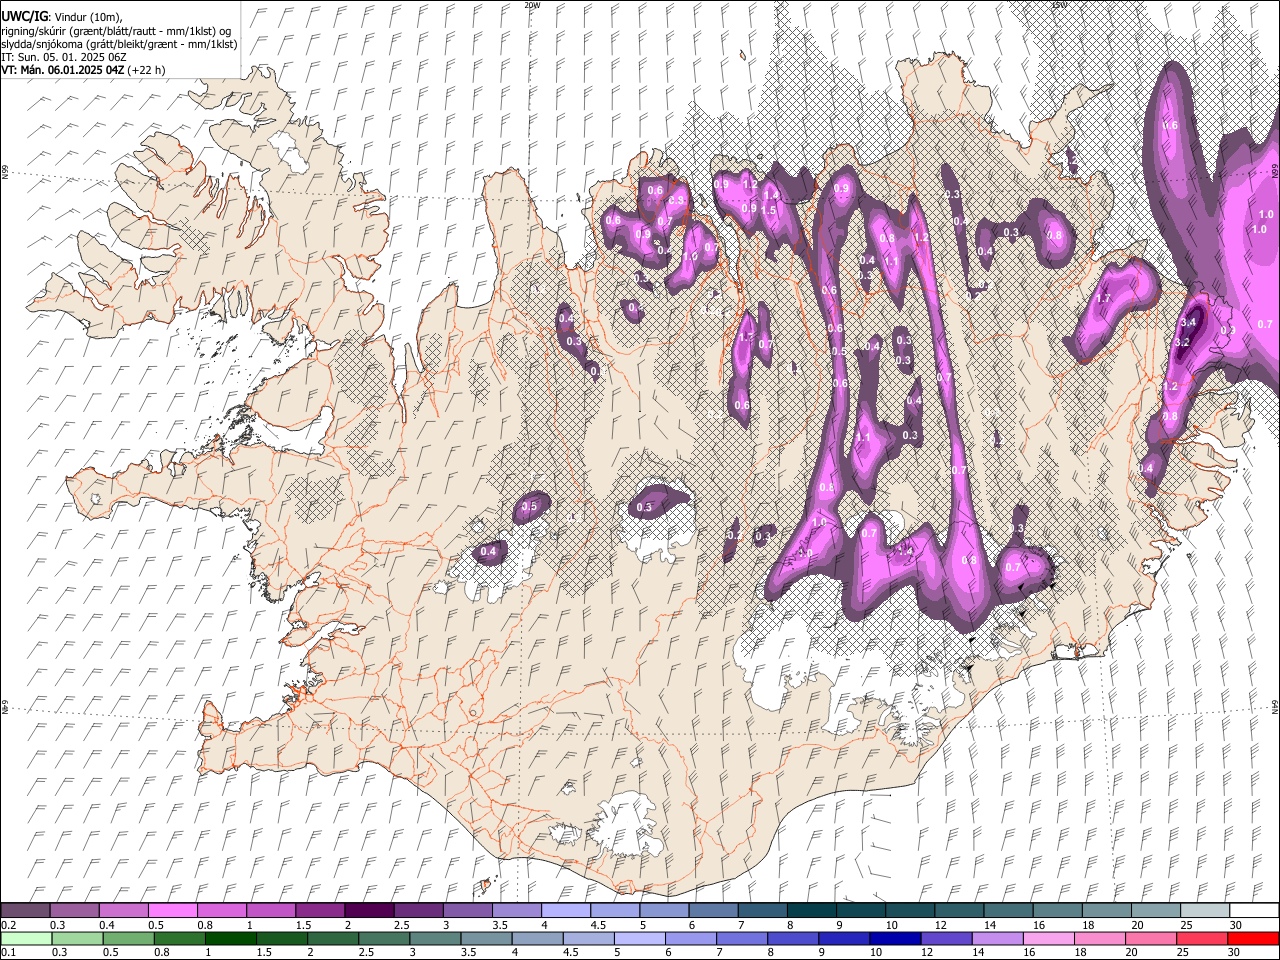Viewport: 1280px width, 960px height.
Task: Click the '(+22 h)' forecast offset text
Action: [x=146, y=70]
